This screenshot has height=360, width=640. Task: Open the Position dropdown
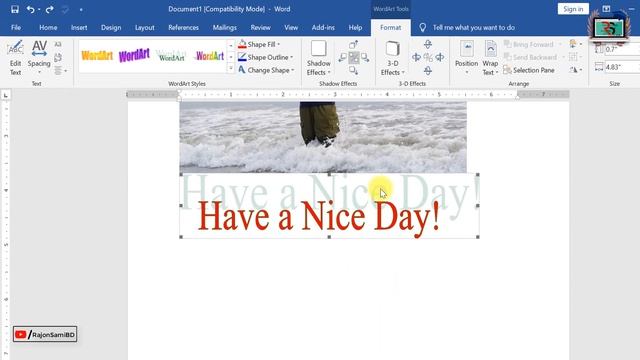click(466, 58)
